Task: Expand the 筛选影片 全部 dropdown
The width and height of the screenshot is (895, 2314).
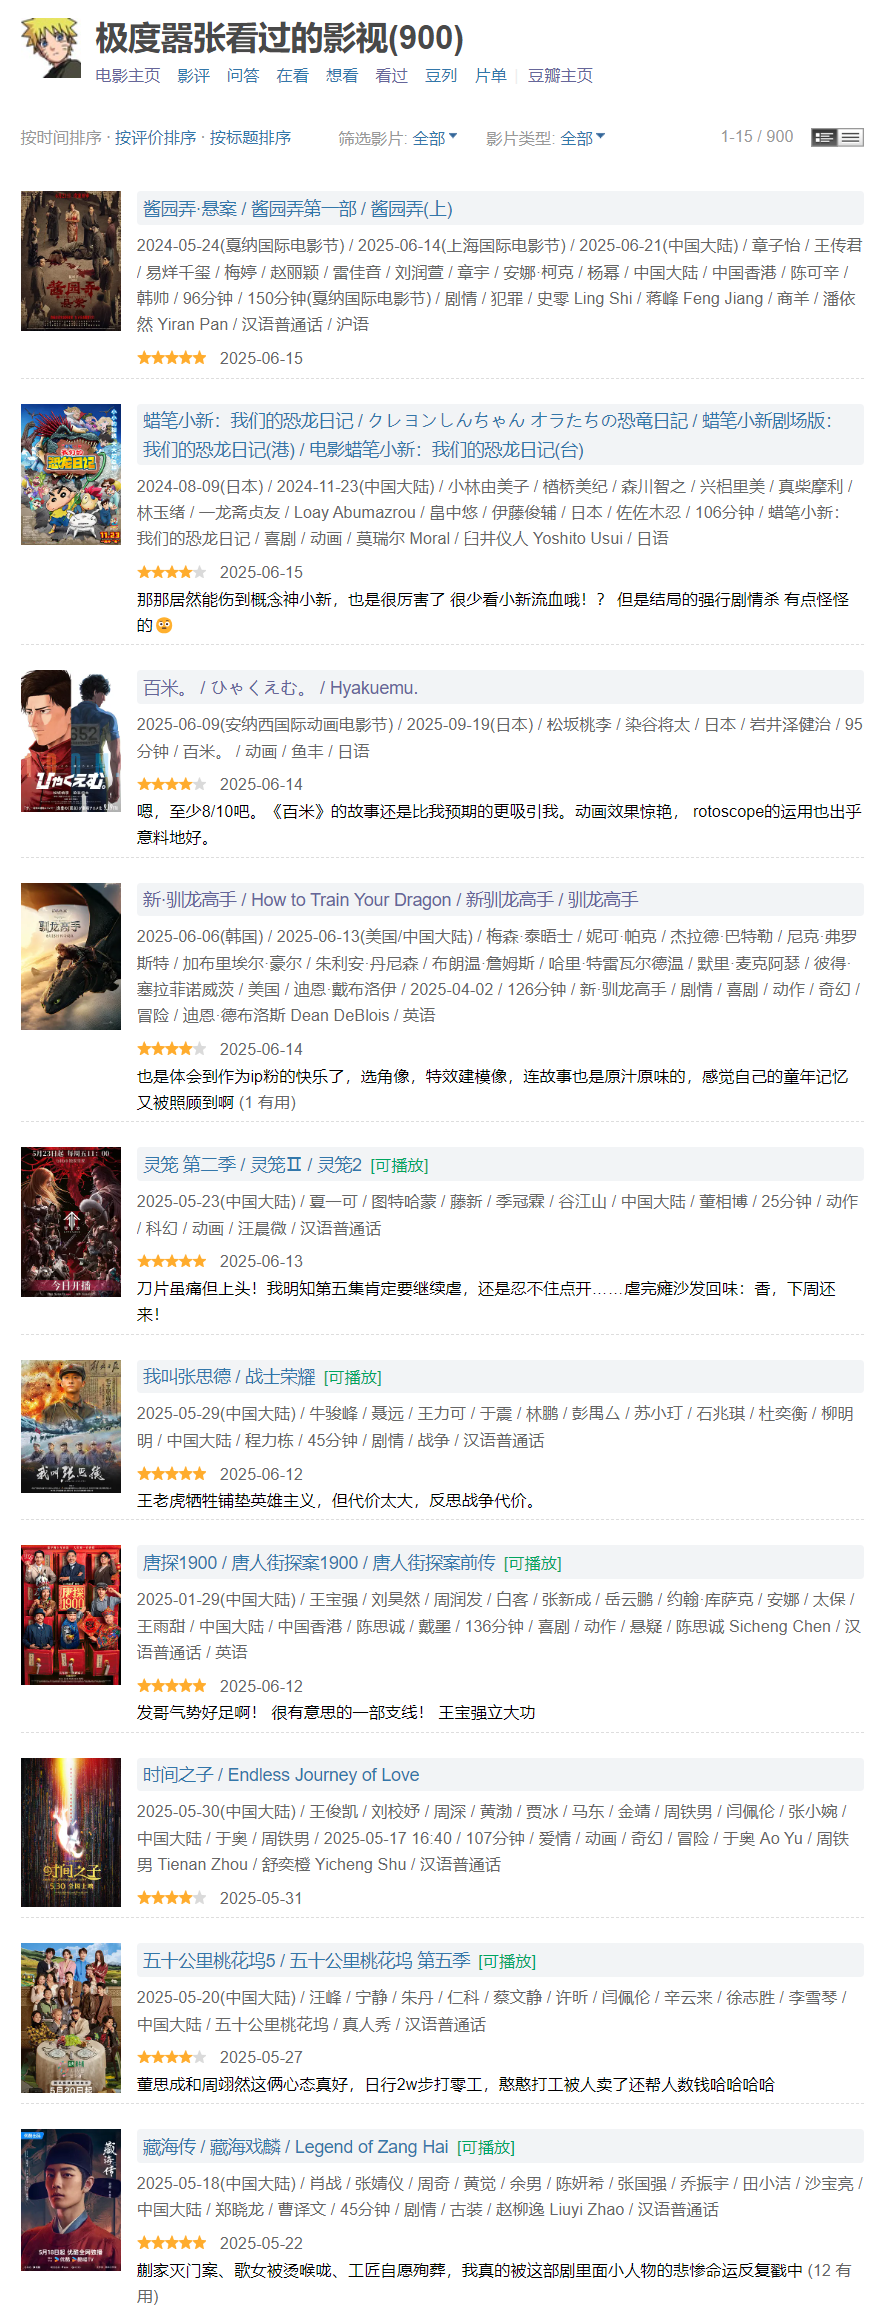Action: pos(435,138)
